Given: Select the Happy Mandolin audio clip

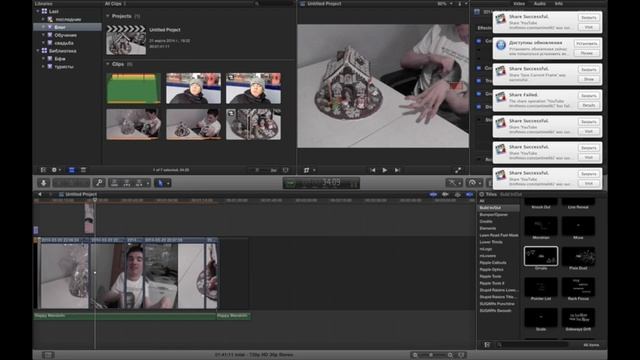Looking at the screenshot, I should point(124,316).
